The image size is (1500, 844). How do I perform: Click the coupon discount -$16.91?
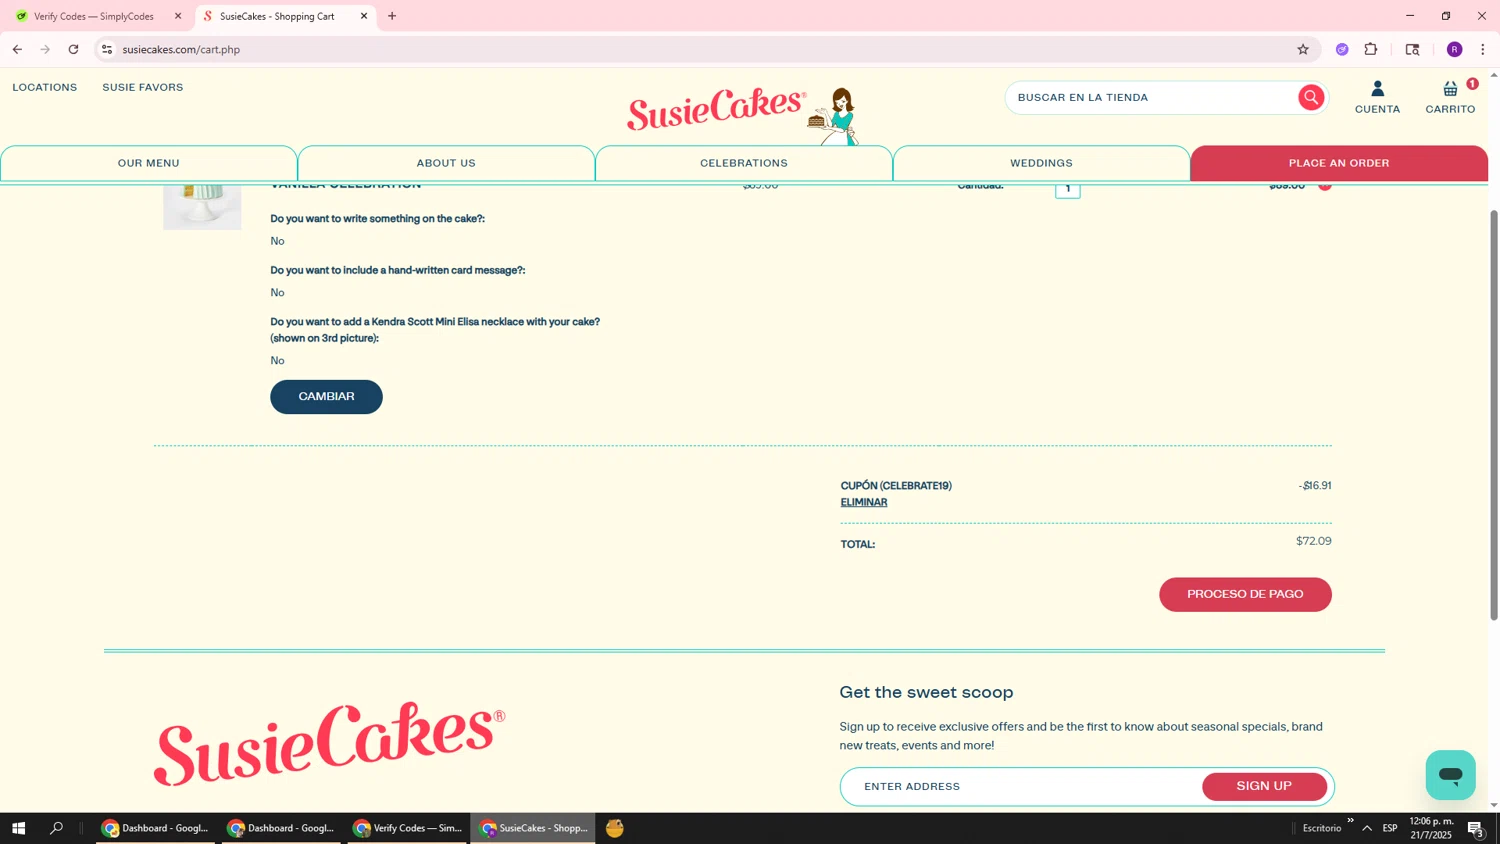coord(1314,486)
